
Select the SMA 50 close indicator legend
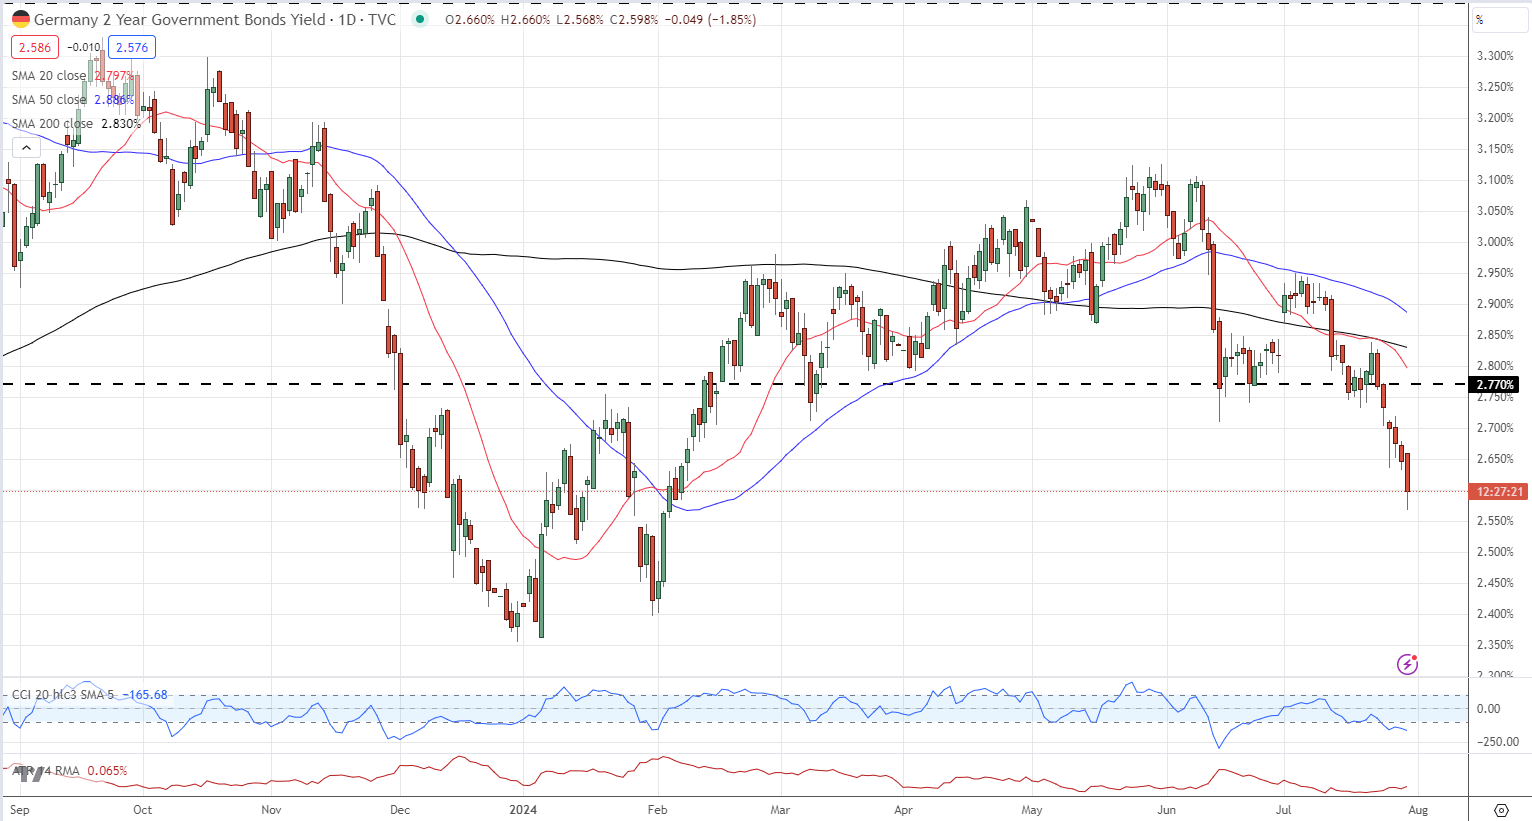[x=72, y=100]
